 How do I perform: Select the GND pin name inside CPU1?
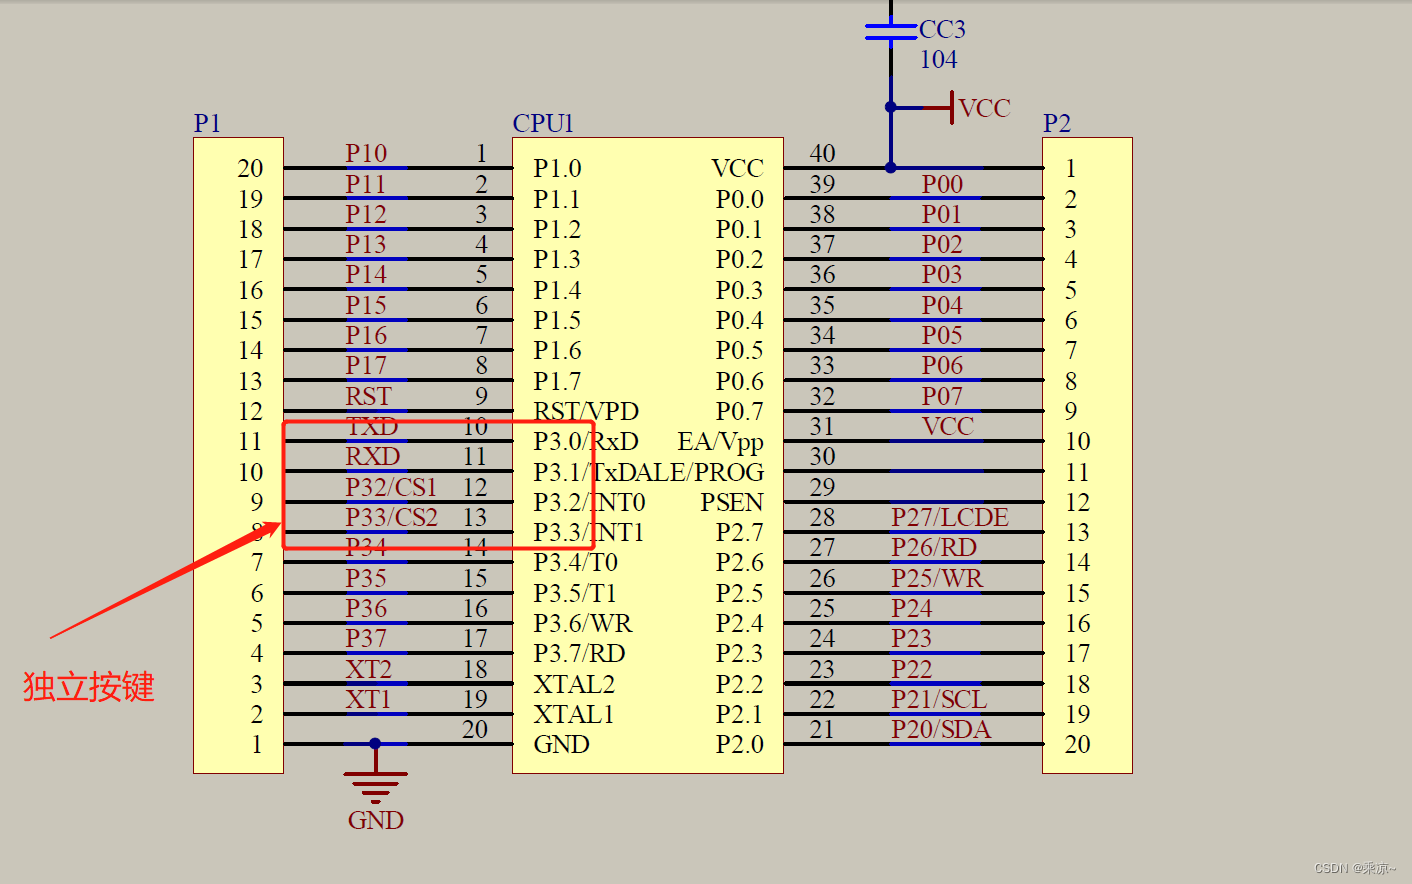[x=561, y=744]
